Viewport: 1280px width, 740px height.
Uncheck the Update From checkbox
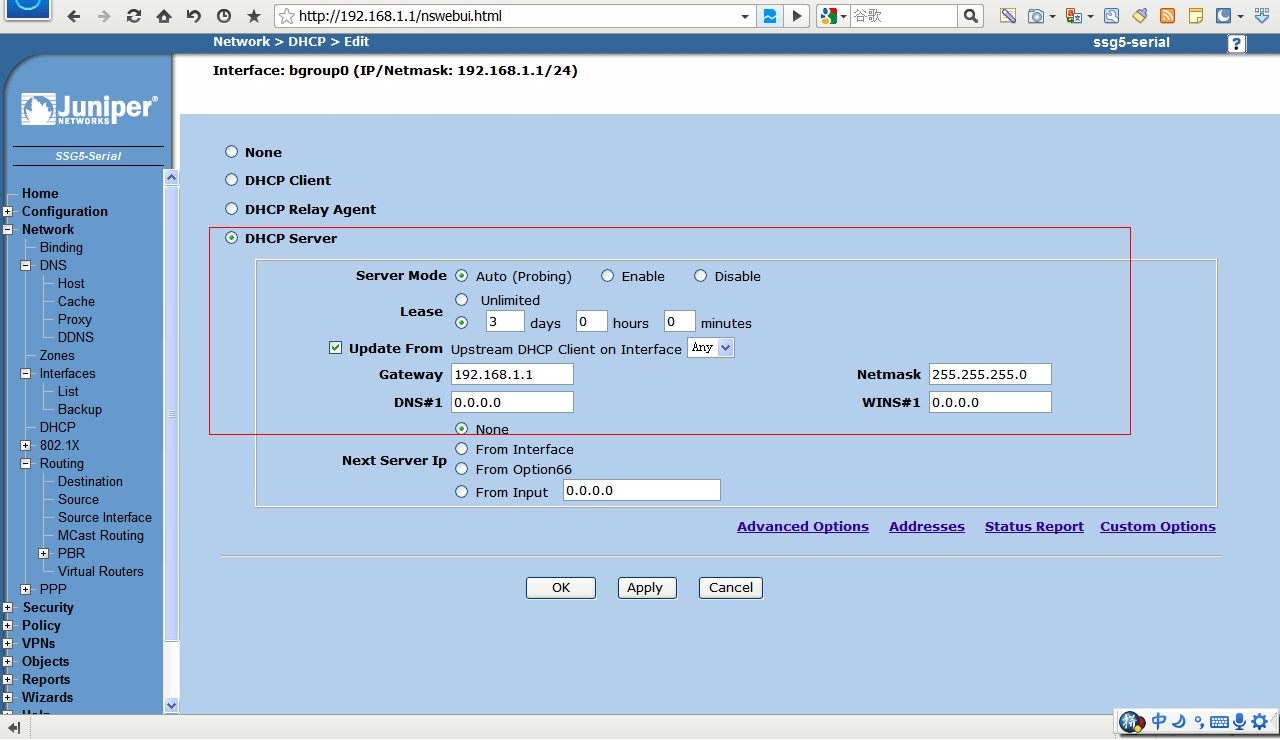pos(336,348)
